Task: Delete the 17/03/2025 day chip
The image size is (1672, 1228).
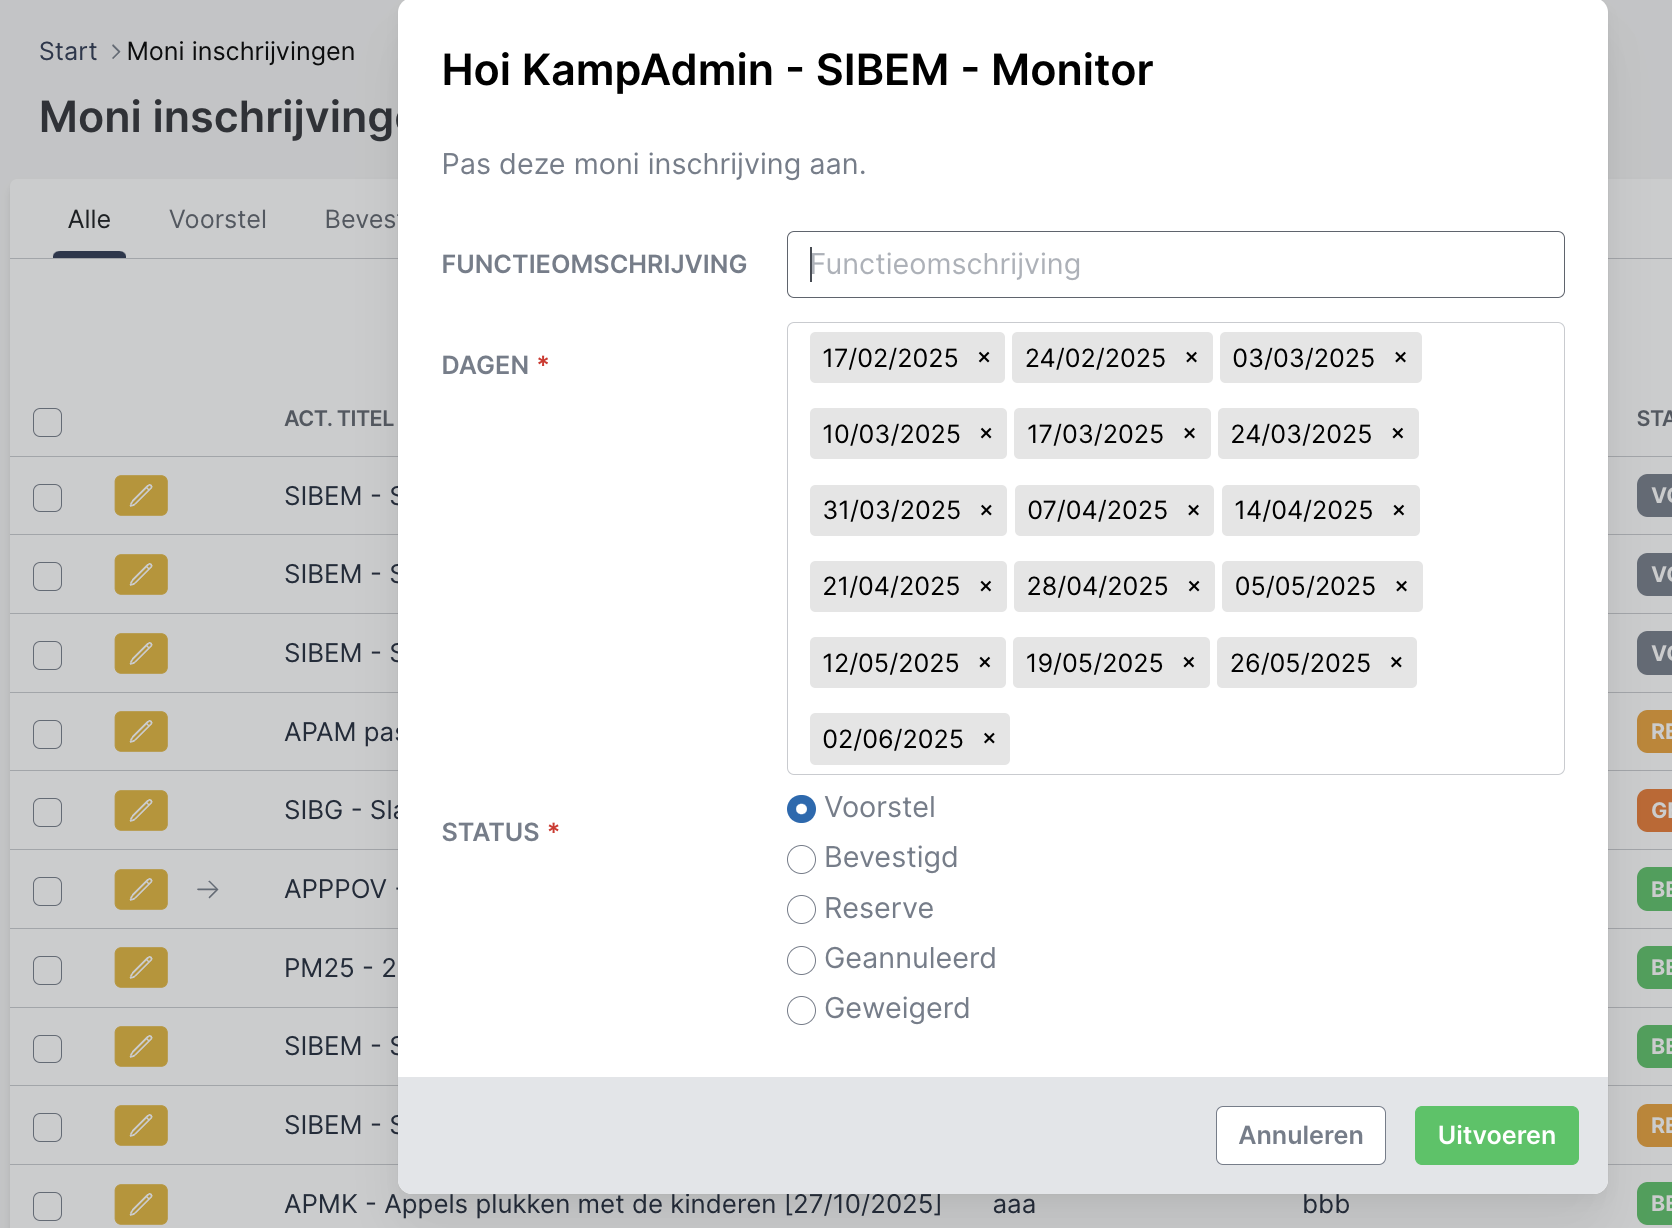Action: pyautogui.click(x=1189, y=434)
